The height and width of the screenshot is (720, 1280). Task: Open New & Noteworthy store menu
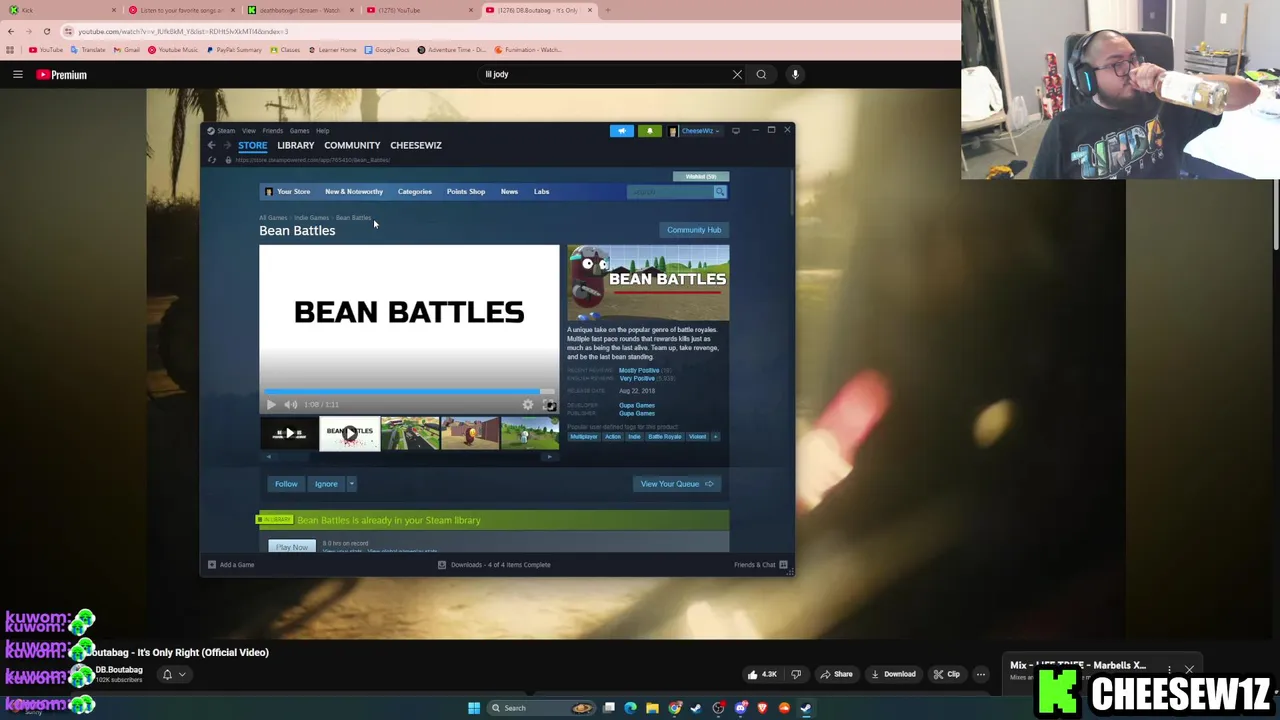[354, 192]
